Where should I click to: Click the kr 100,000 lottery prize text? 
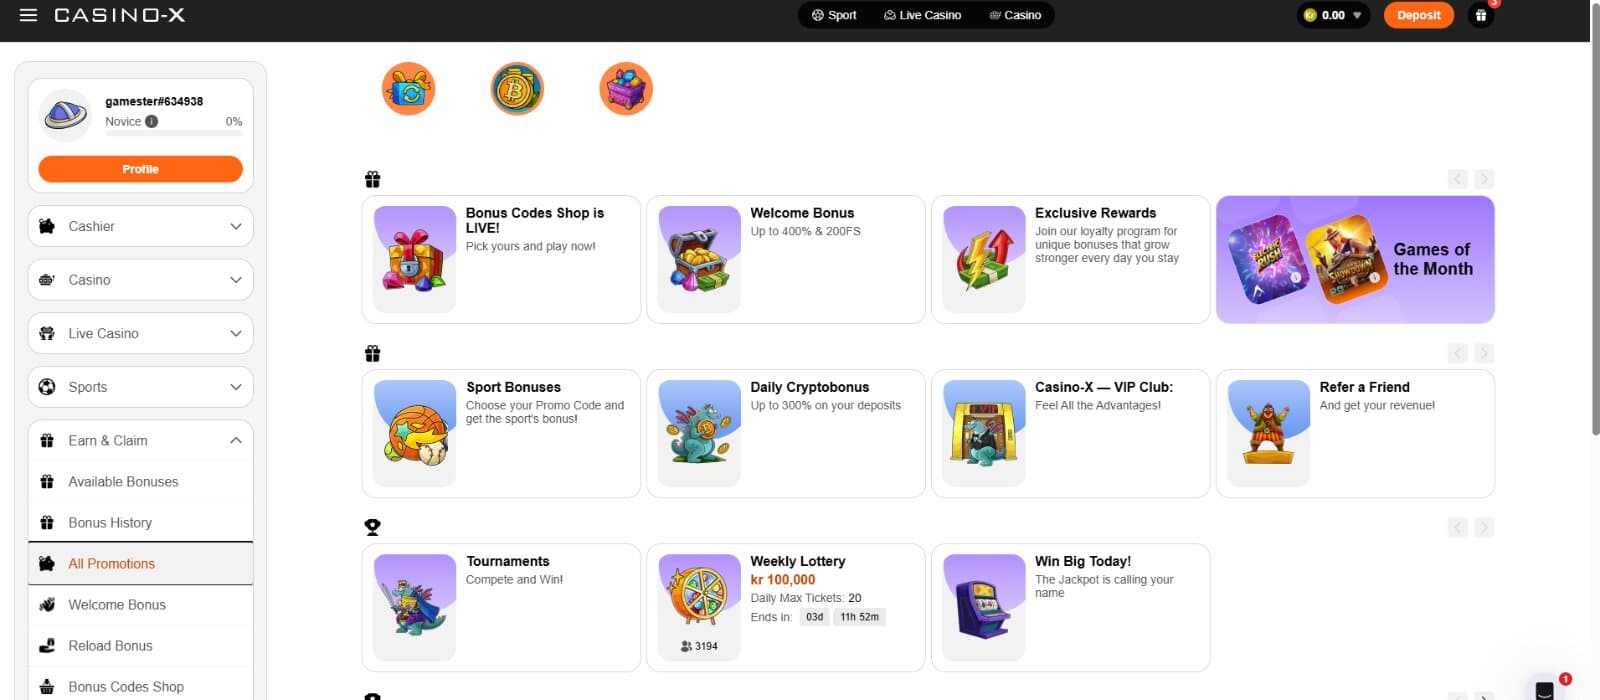783,580
